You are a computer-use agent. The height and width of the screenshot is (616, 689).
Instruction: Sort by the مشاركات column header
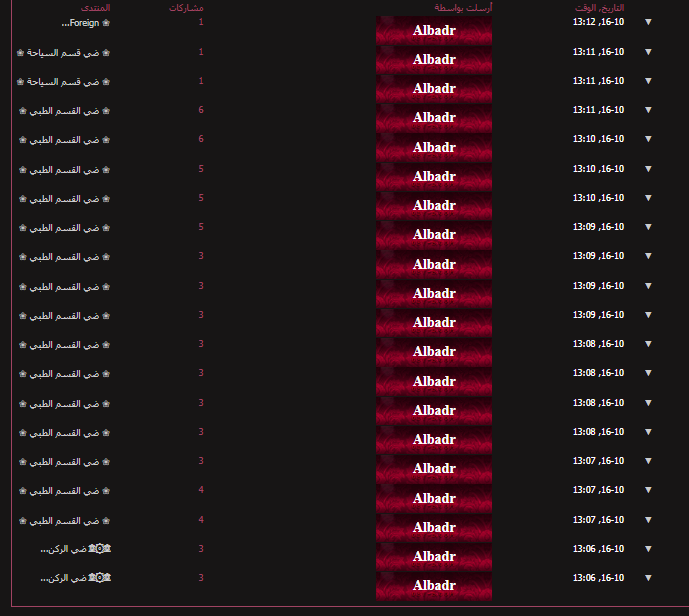click(x=188, y=8)
